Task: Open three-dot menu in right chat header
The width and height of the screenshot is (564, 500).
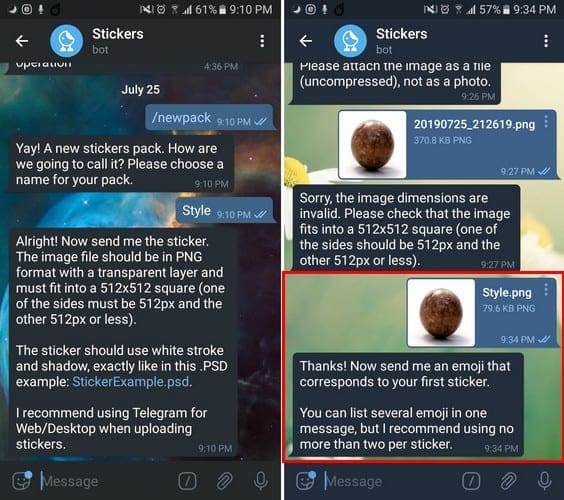Action: click(x=546, y=41)
